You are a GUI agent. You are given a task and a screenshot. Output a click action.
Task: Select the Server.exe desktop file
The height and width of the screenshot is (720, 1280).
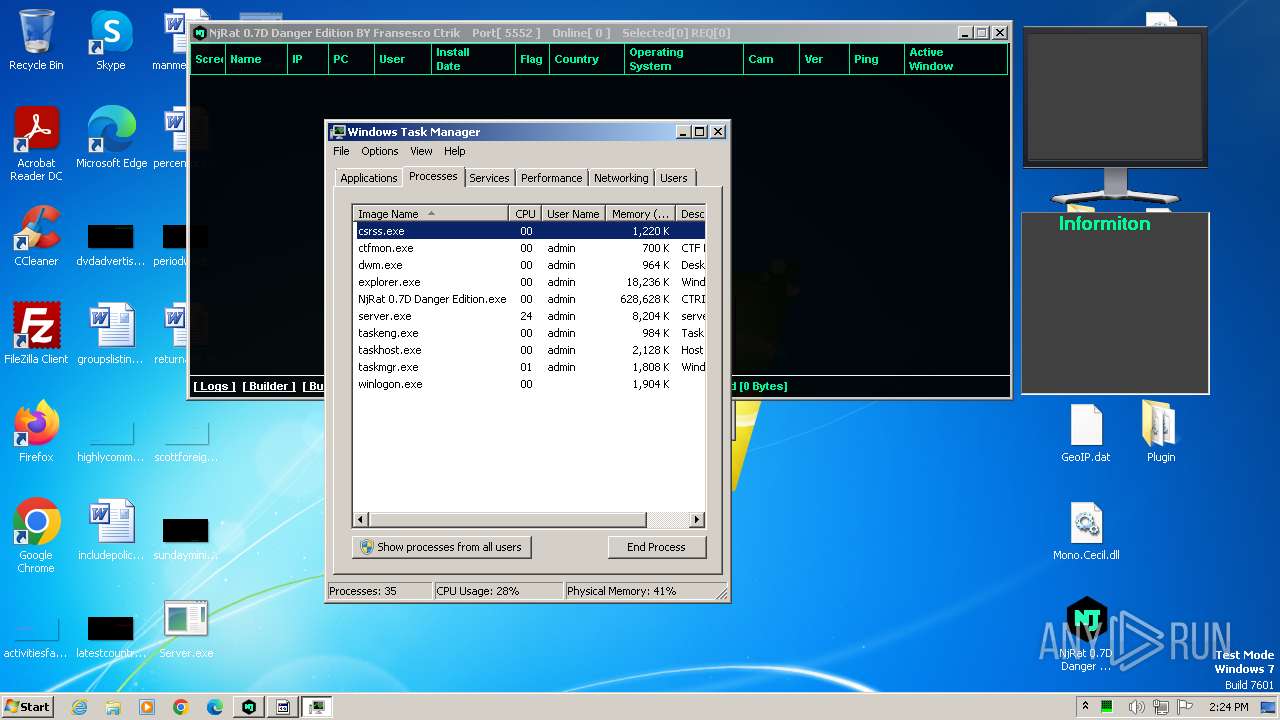[x=185, y=630]
